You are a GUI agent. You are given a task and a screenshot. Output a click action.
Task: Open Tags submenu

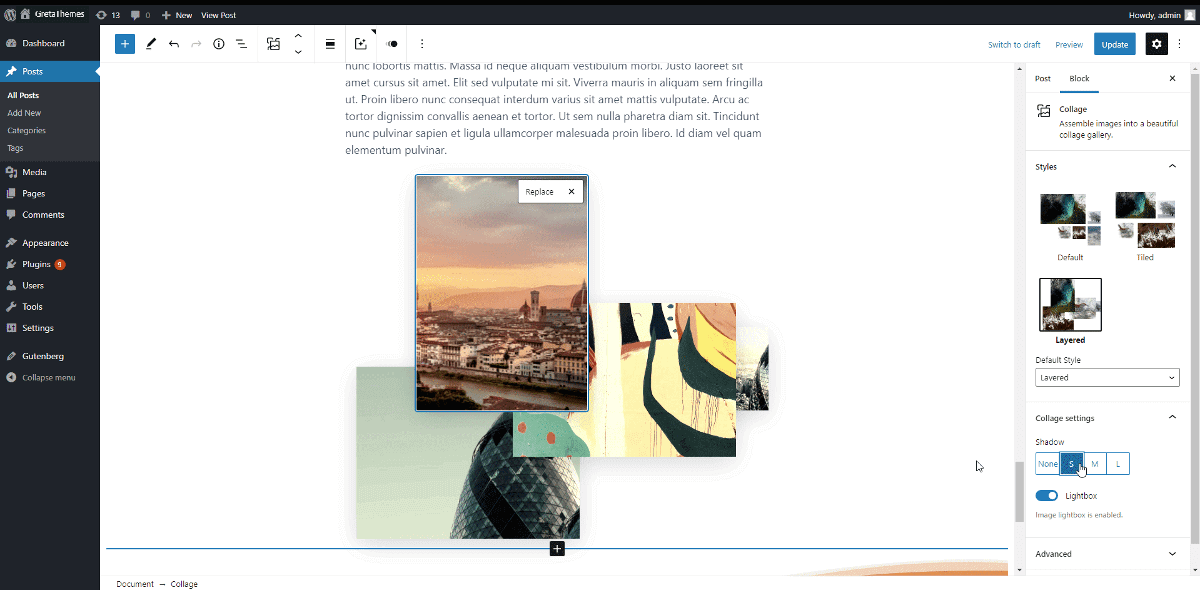point(15,148)
